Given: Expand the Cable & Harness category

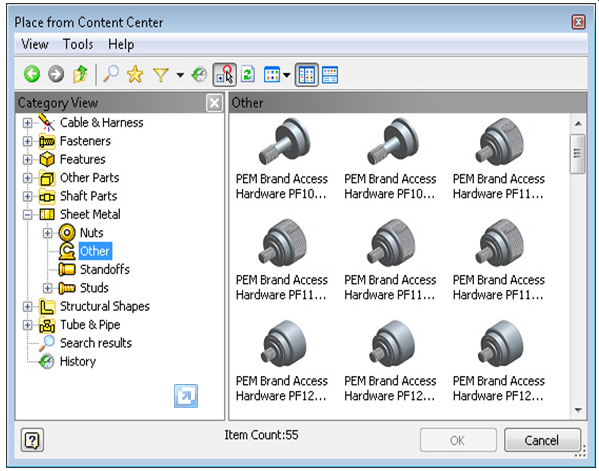Looking at the screenshot, I should pyautogui.click(x=27, y=123).
